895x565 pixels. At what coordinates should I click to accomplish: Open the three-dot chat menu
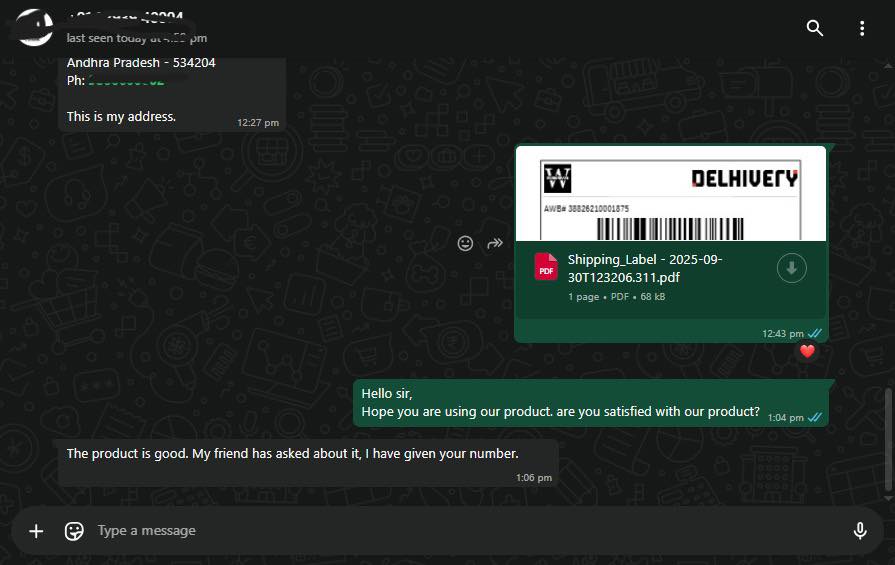[x=862, y=28]
